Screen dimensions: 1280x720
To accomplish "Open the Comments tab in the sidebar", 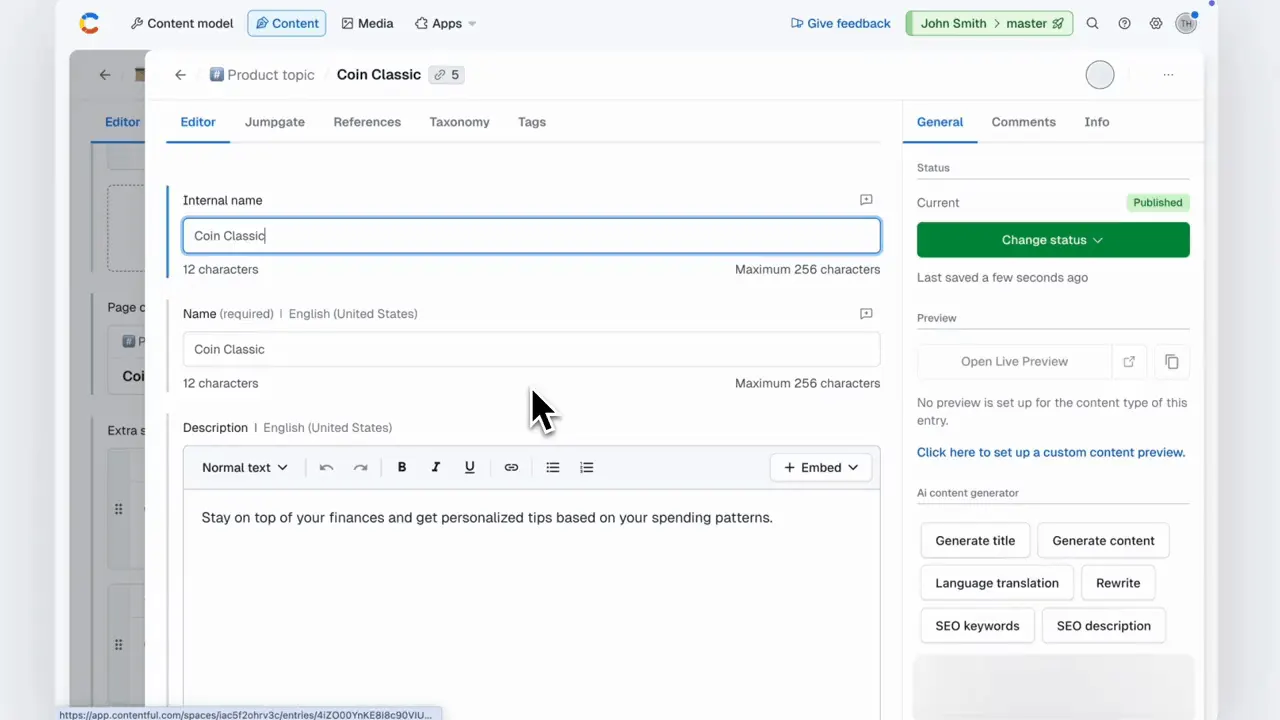I will pyautogui.click(x=1023, y=122).
